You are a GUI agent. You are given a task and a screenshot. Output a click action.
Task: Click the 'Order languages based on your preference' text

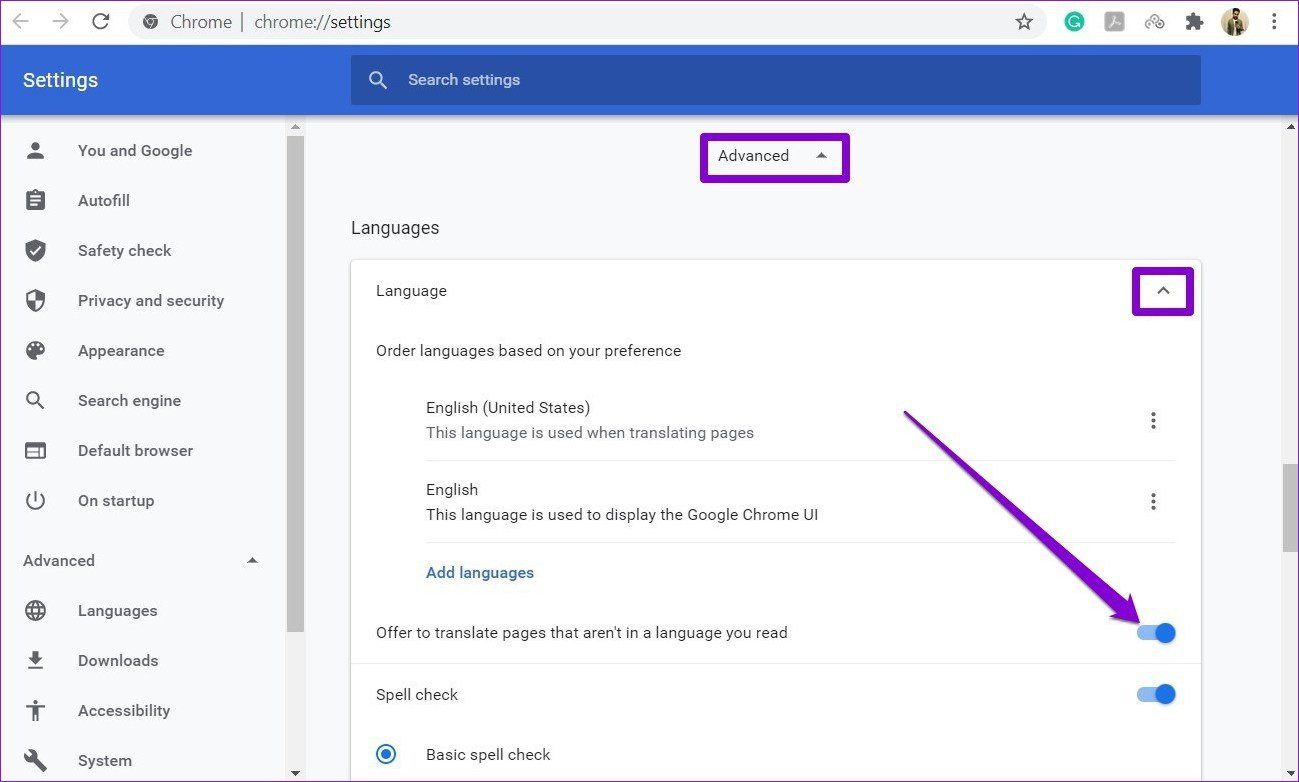pyautogui.click(x=528, y=351)
